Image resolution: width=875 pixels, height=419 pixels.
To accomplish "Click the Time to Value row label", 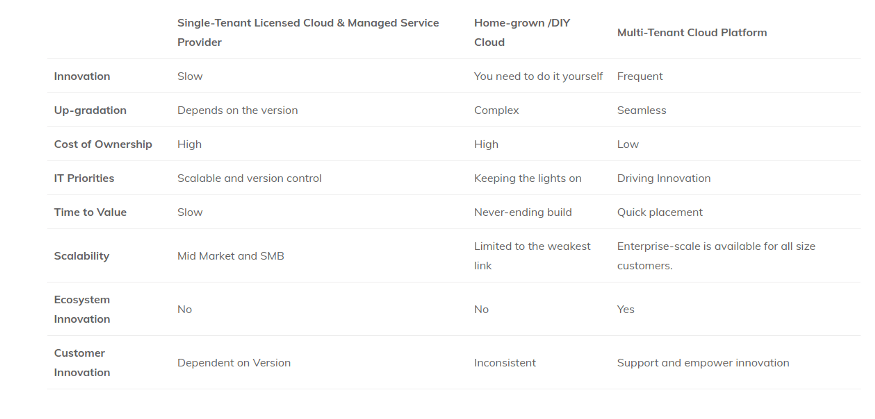I will click(x=90, y=212).
